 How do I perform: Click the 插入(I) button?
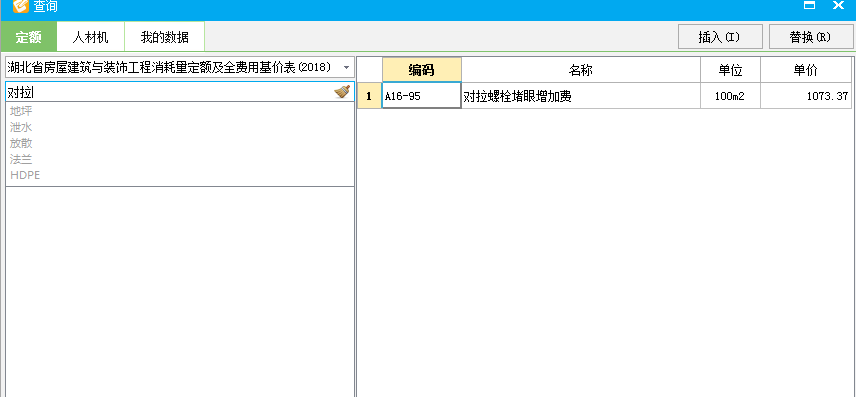click(x=720, y=37)
